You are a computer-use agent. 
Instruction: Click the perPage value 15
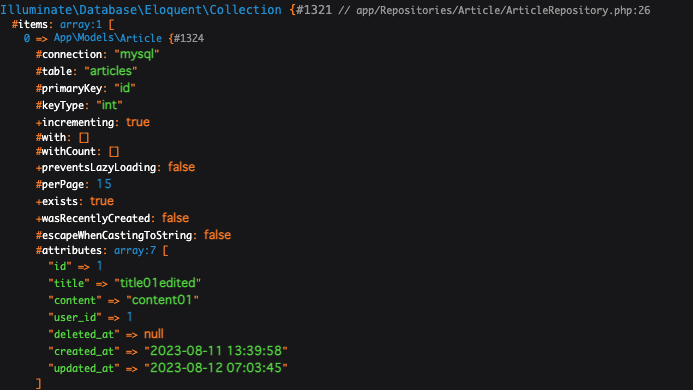pyautogui.click(x=104, y=184)
